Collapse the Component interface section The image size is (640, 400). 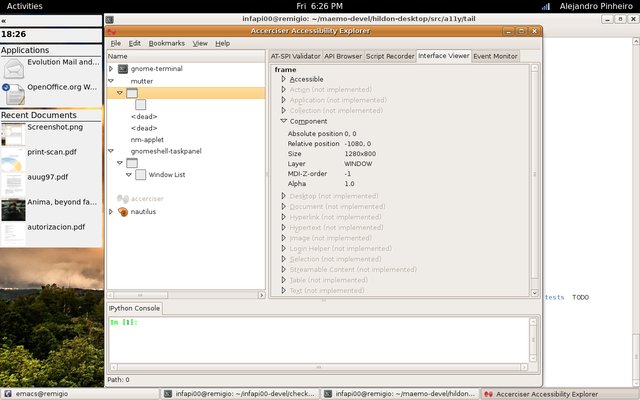[x=284, y=121]
